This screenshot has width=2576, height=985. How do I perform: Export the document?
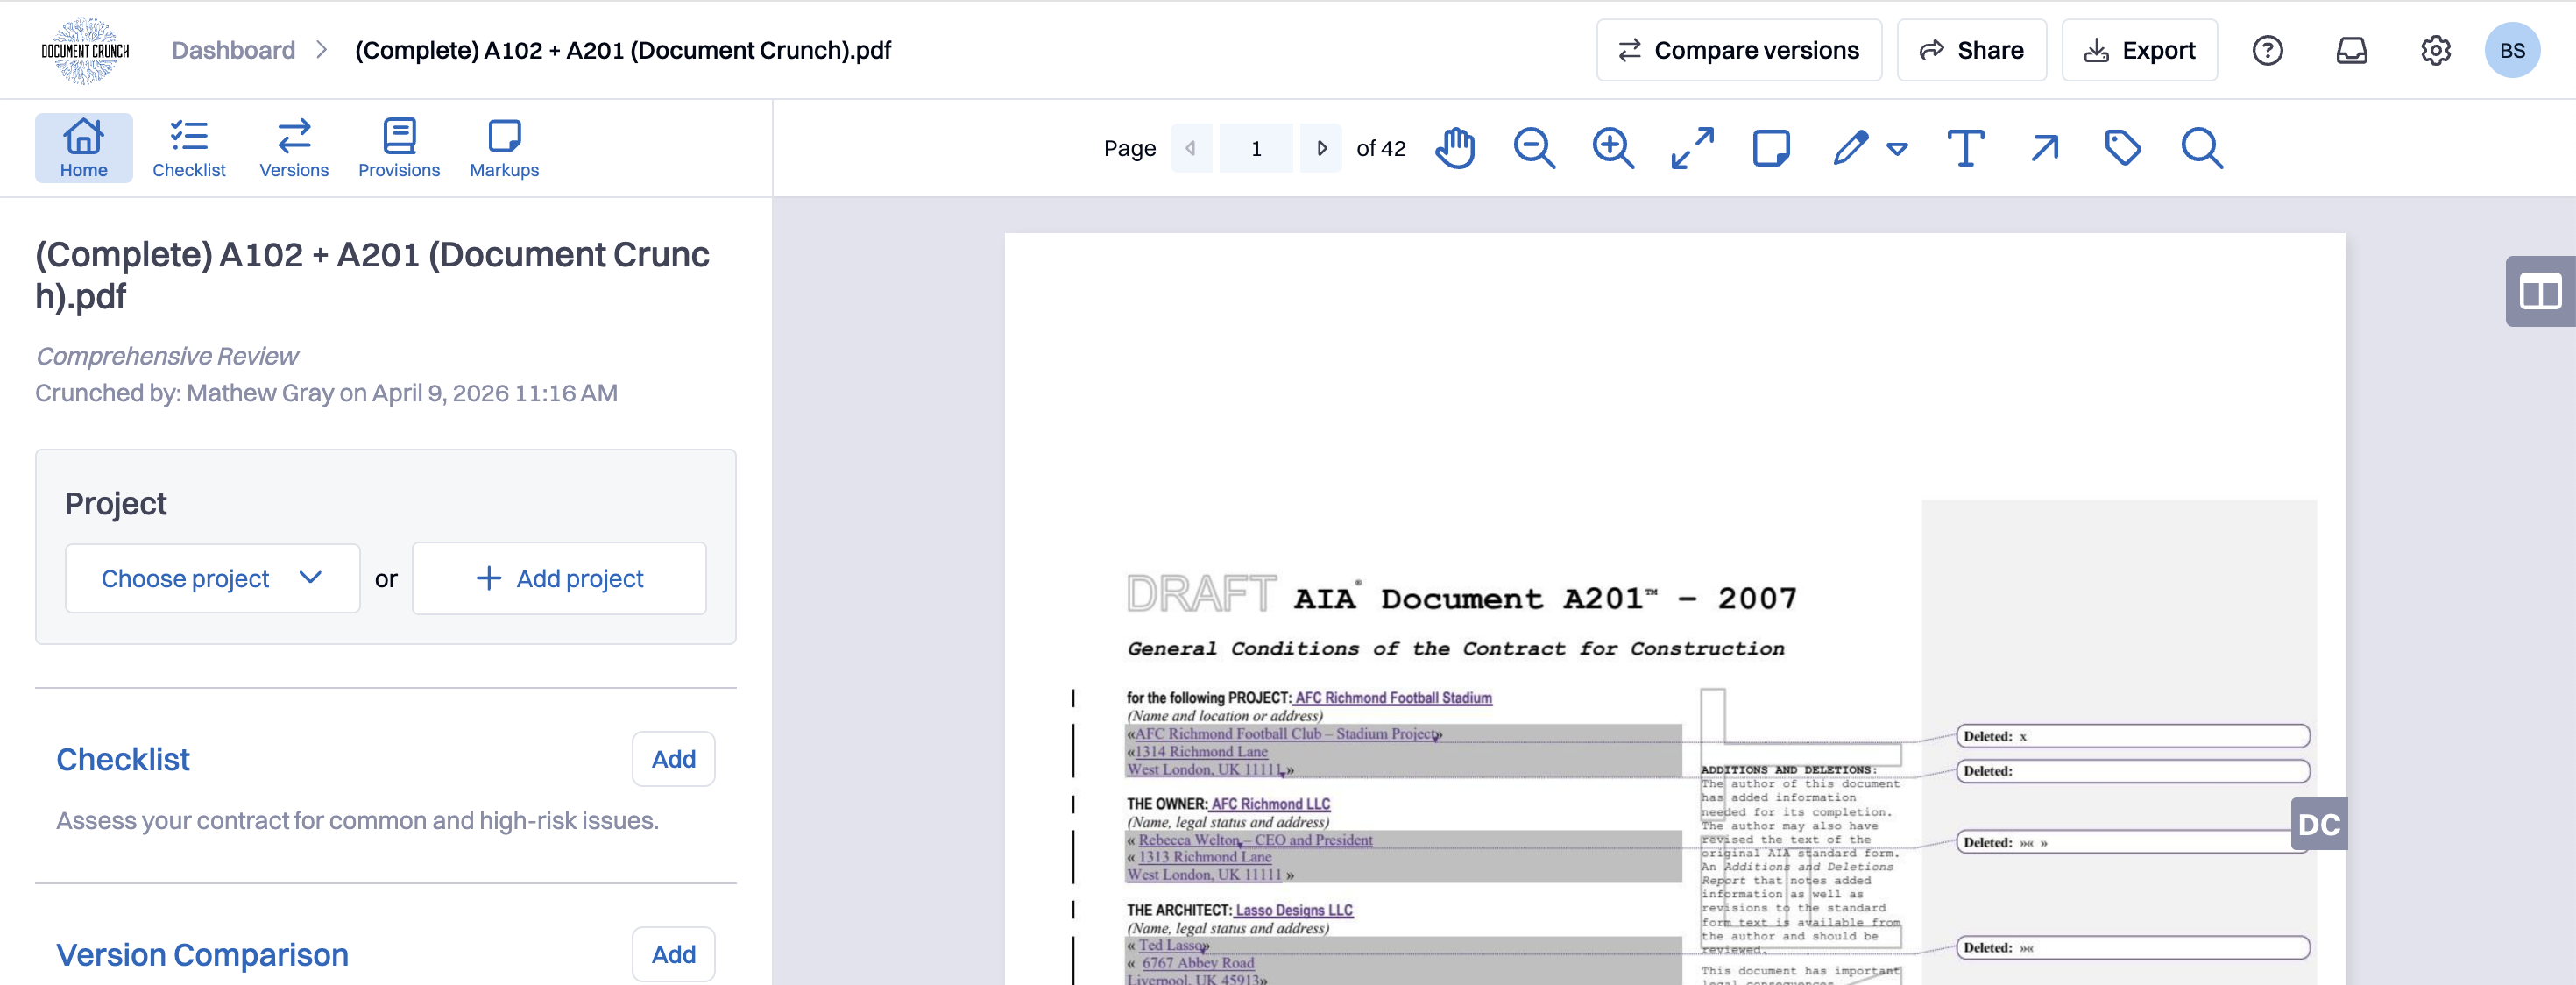coord(2139,50)
